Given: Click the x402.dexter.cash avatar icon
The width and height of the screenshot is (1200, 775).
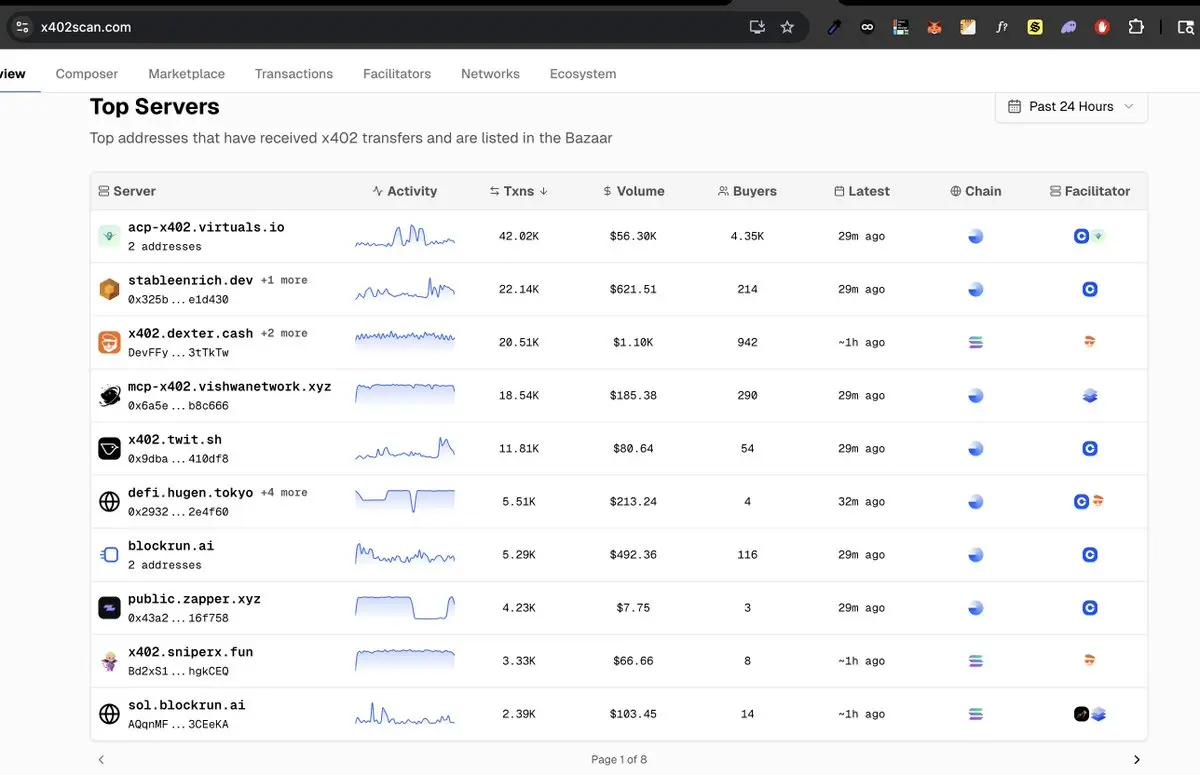Looking at the screenshot, I should [x=109, y=342].
